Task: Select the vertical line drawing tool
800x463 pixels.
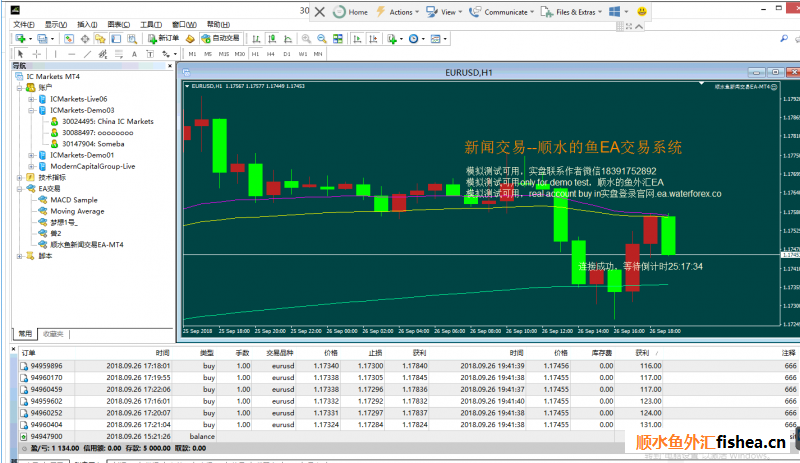Action: pos(58,53)
